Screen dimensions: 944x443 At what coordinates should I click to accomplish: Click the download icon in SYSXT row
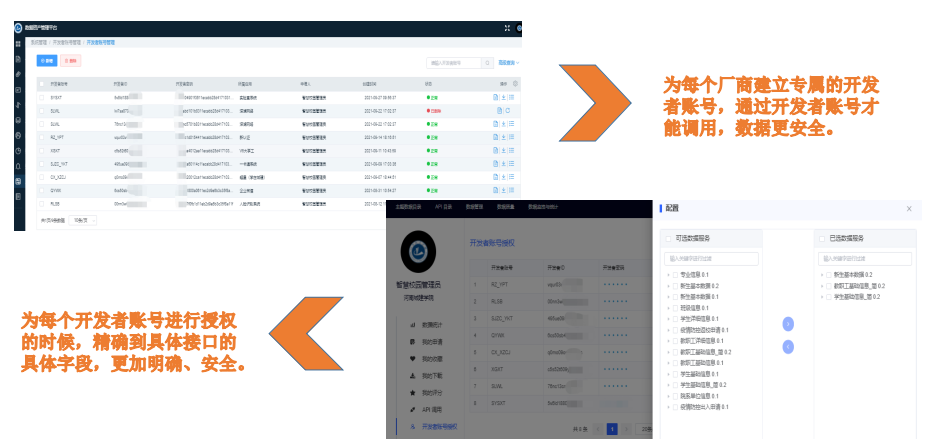coord(504,97)
